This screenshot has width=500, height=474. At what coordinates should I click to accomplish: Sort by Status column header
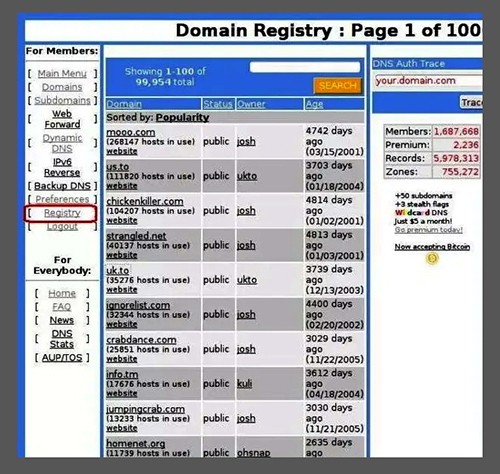[218, 104]
